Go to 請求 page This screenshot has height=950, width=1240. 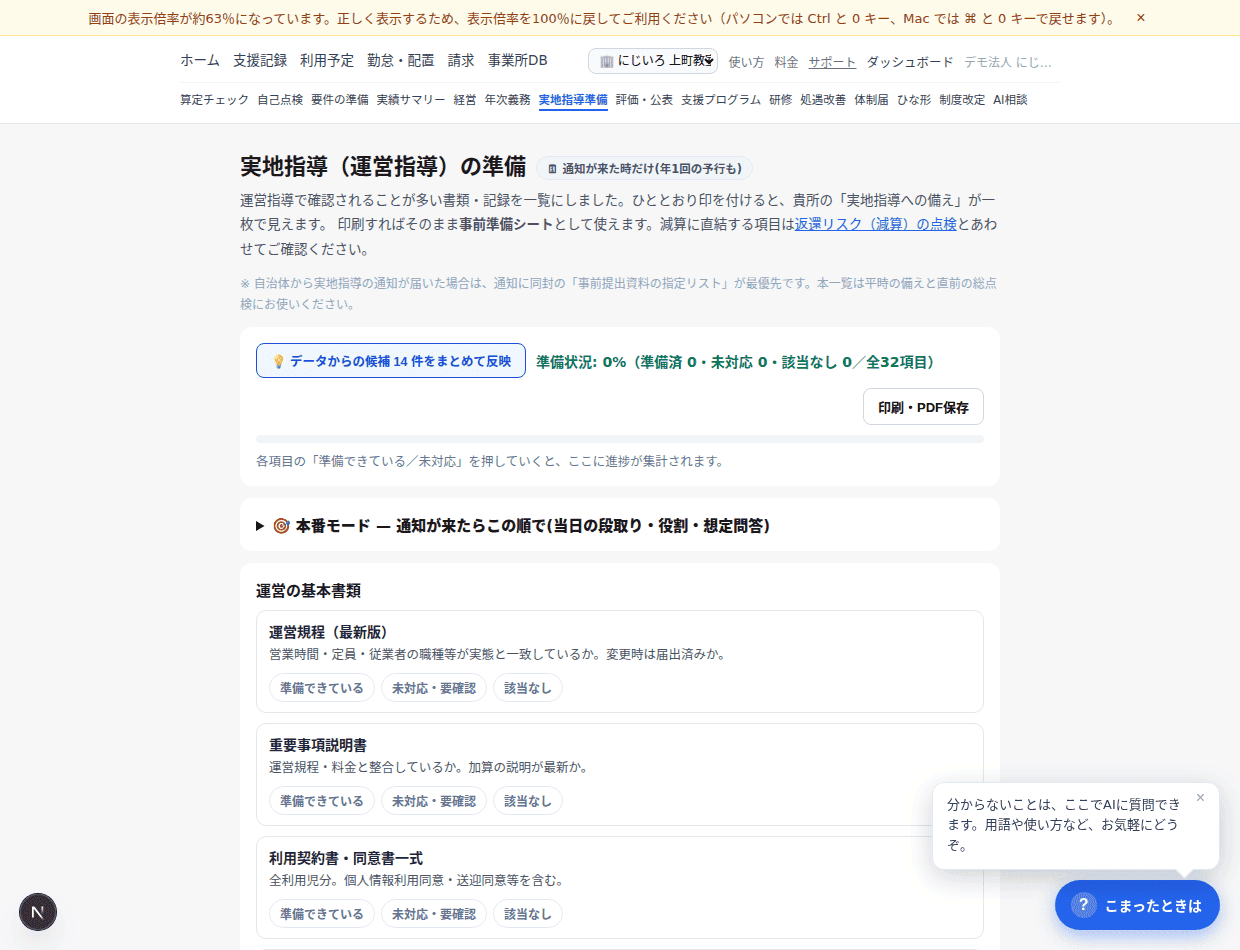pos(461,61)
